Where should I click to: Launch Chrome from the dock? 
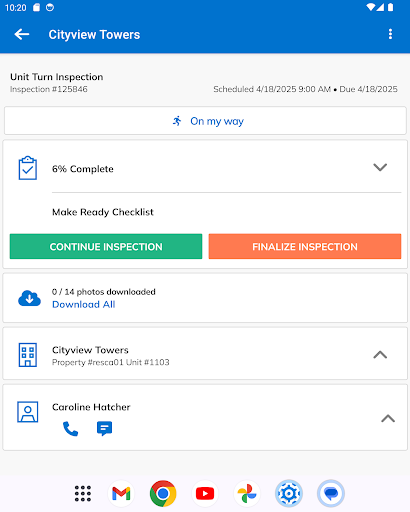[x=163, y=493]
